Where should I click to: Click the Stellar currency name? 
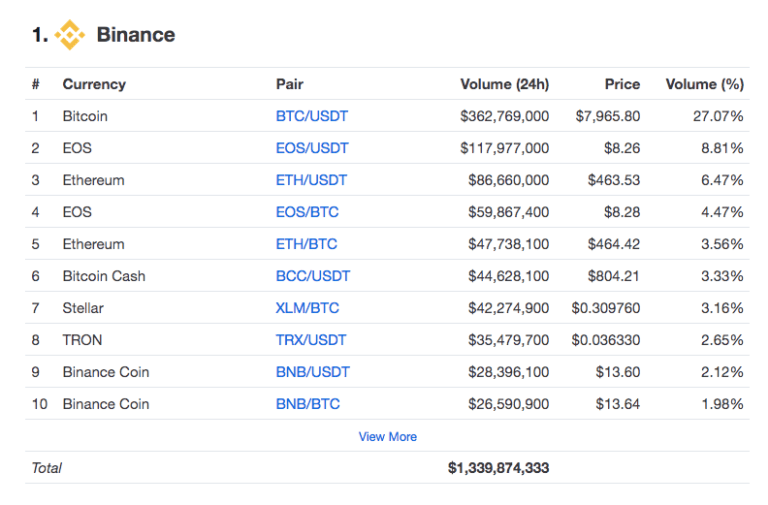(x=83, y=308)
